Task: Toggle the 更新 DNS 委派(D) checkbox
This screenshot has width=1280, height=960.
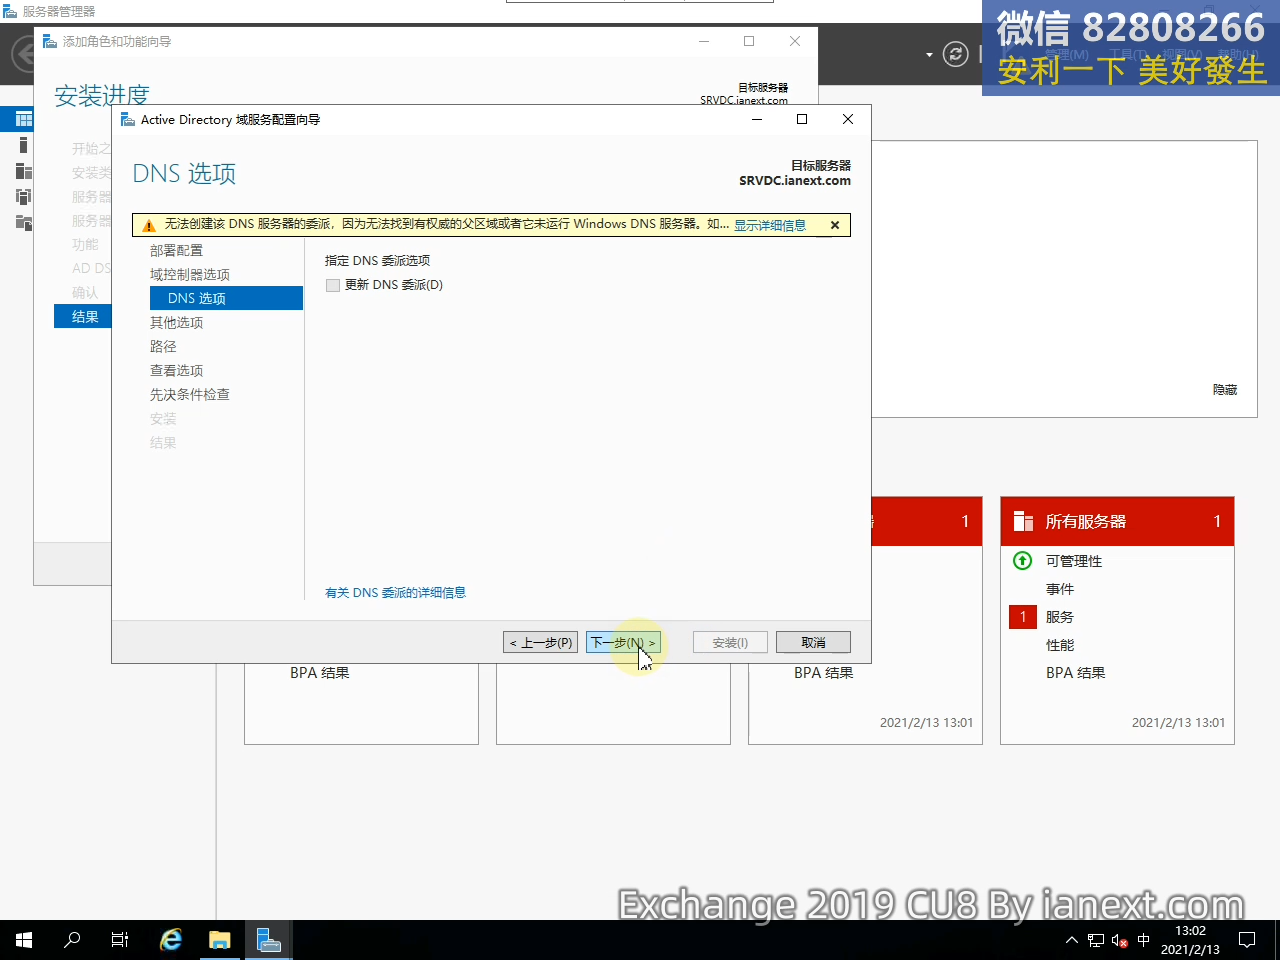Action: coord(333,285)
